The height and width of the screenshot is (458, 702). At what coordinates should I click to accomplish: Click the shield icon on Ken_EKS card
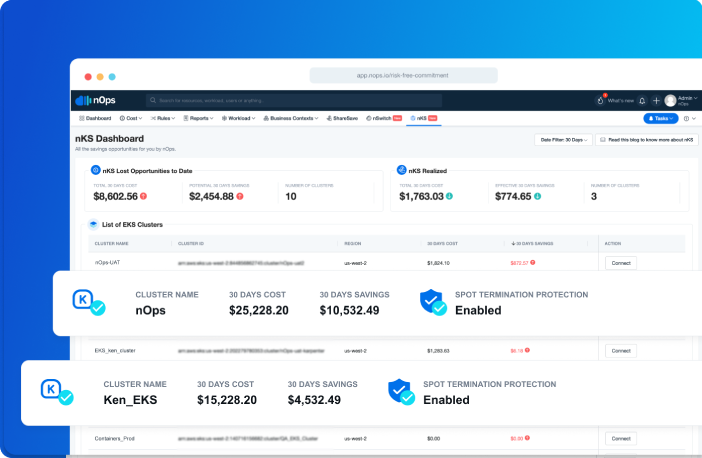tap(401, 392)
